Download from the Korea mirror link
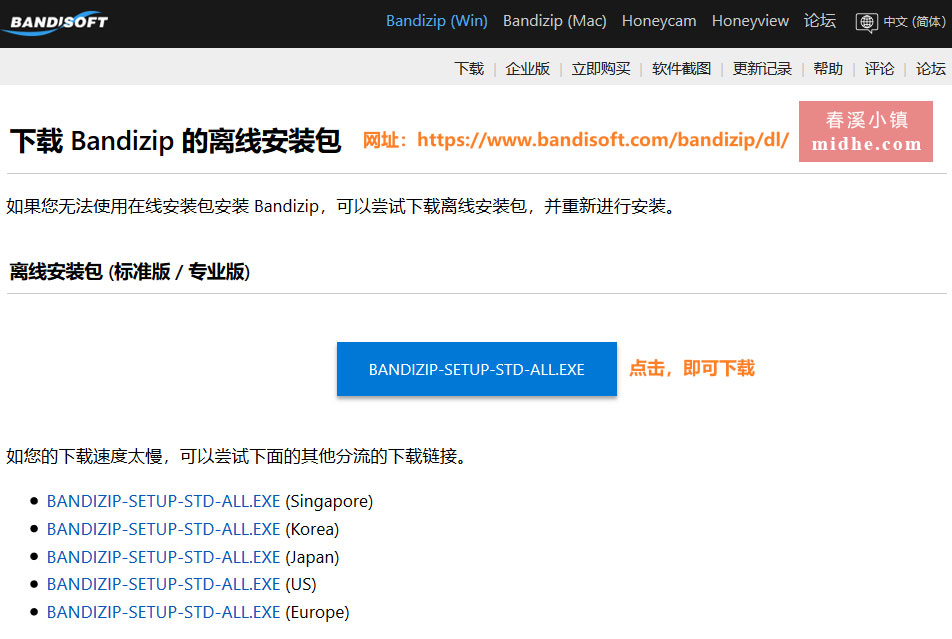Image resolution: width=952 pixels, height=639 pixels. pos(163,529)
